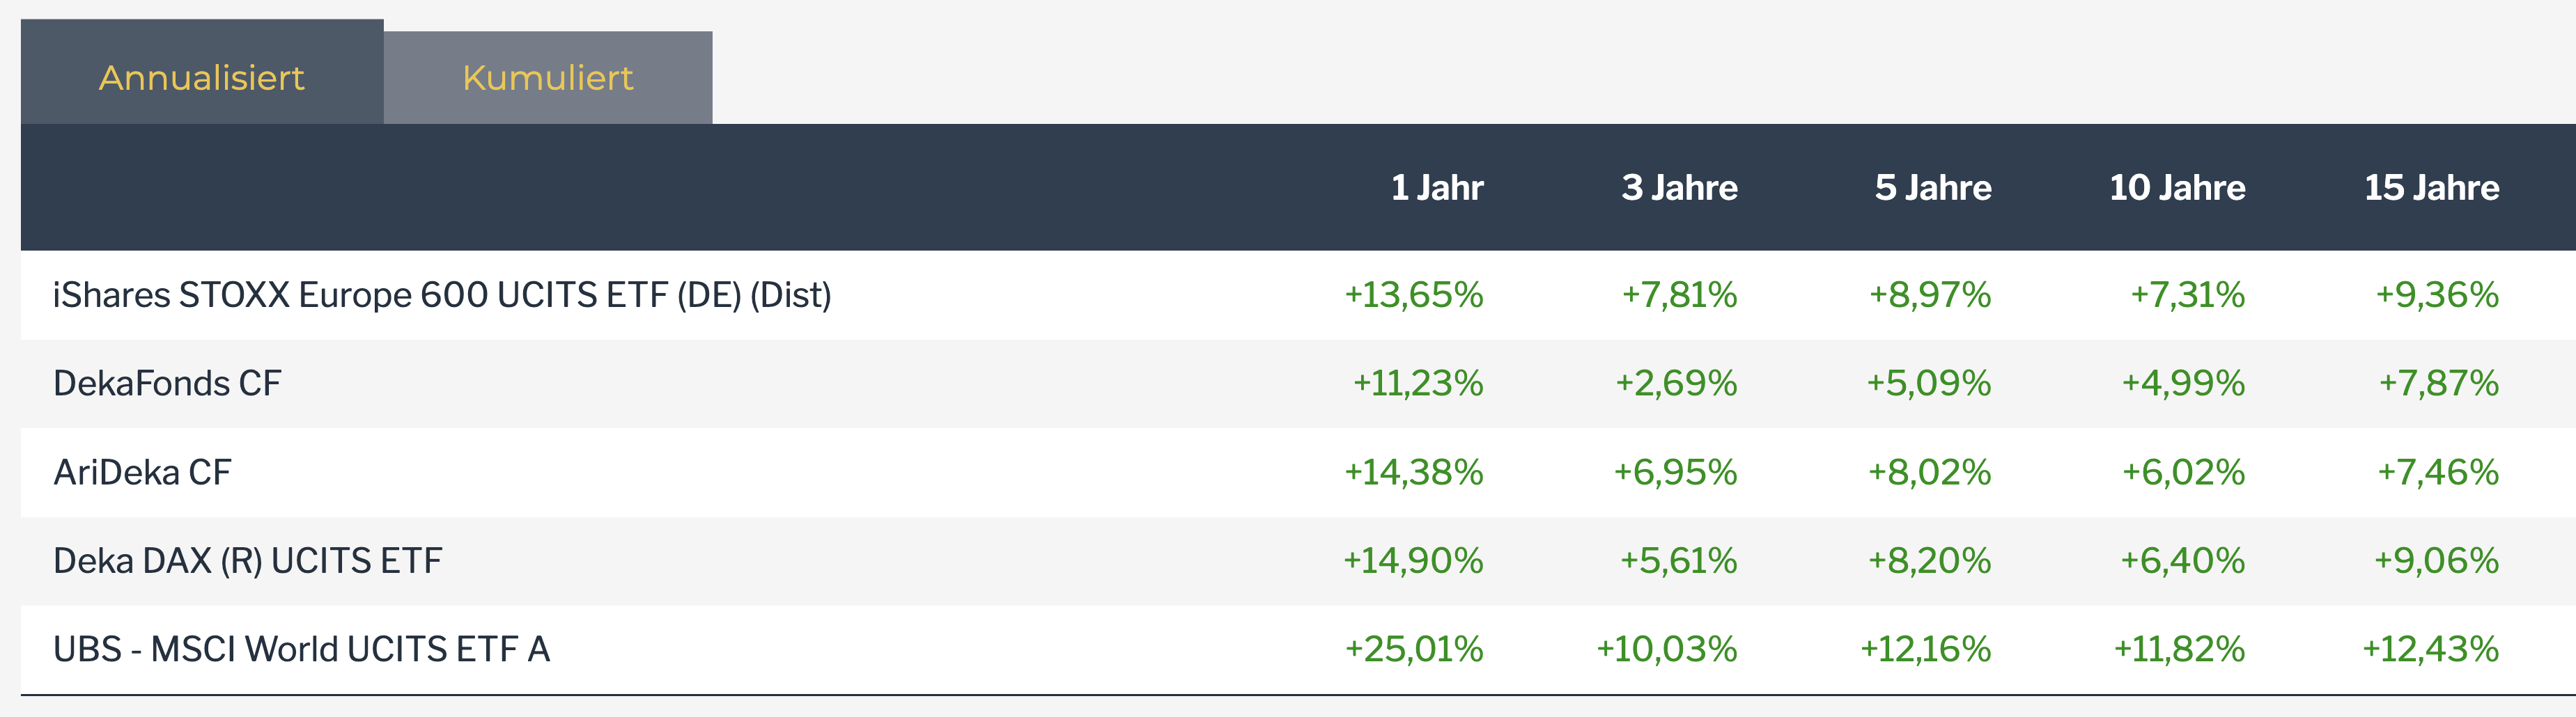Viewport: 2576px width, 717px height.
Task: Click the 5 Jahre column header
Action: pos(1932,187)
